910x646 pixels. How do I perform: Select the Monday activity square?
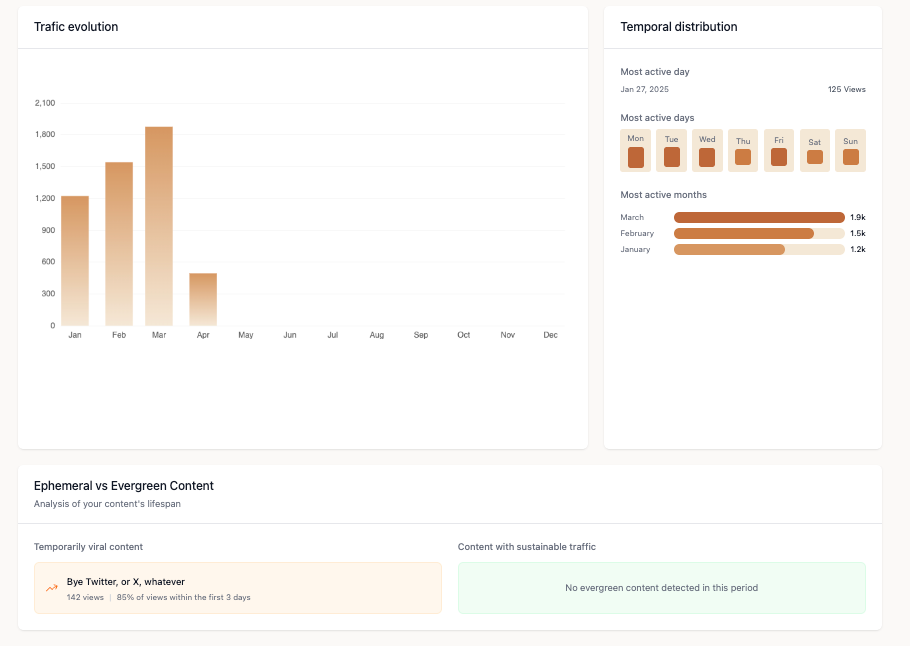coord(636,157)
